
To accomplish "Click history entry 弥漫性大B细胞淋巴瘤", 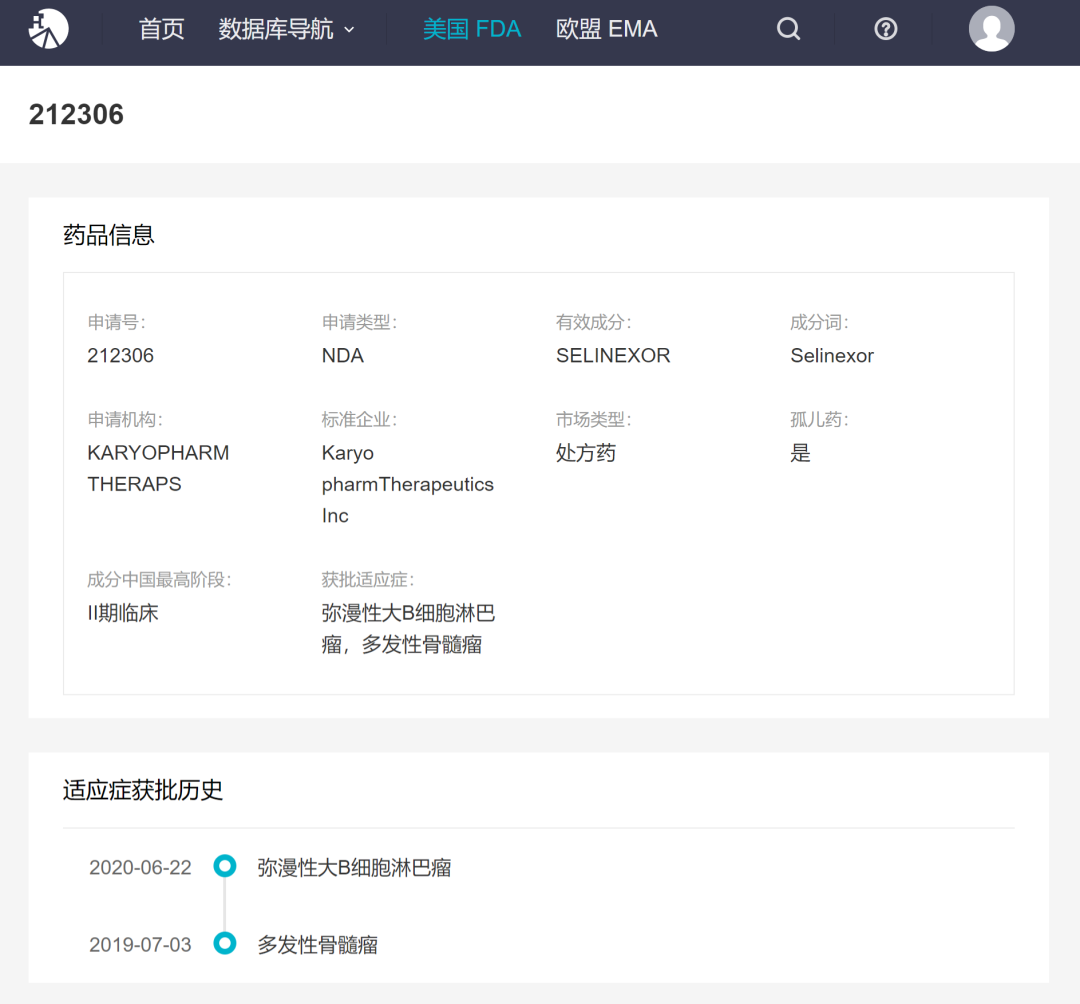I will 354,867.
